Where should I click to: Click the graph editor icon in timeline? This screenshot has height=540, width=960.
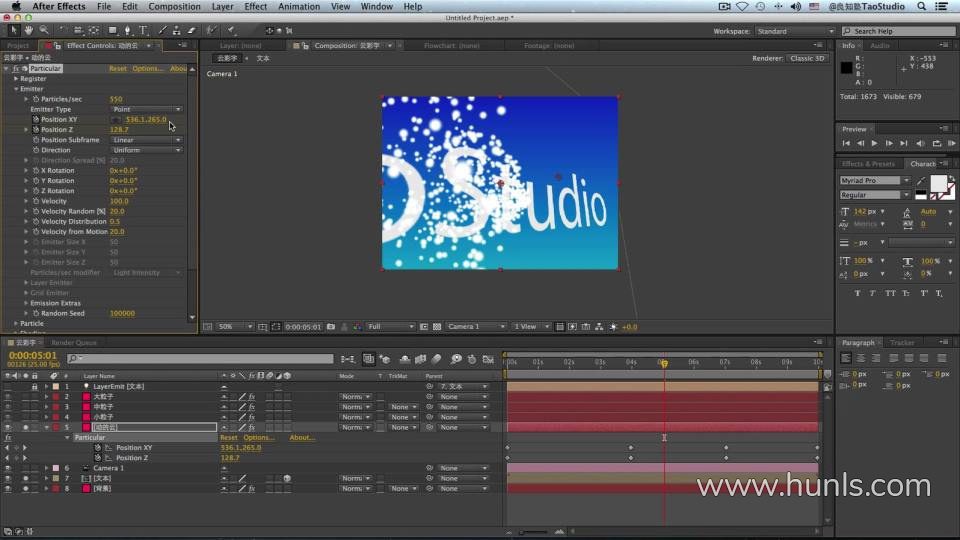tap(488, 359)
